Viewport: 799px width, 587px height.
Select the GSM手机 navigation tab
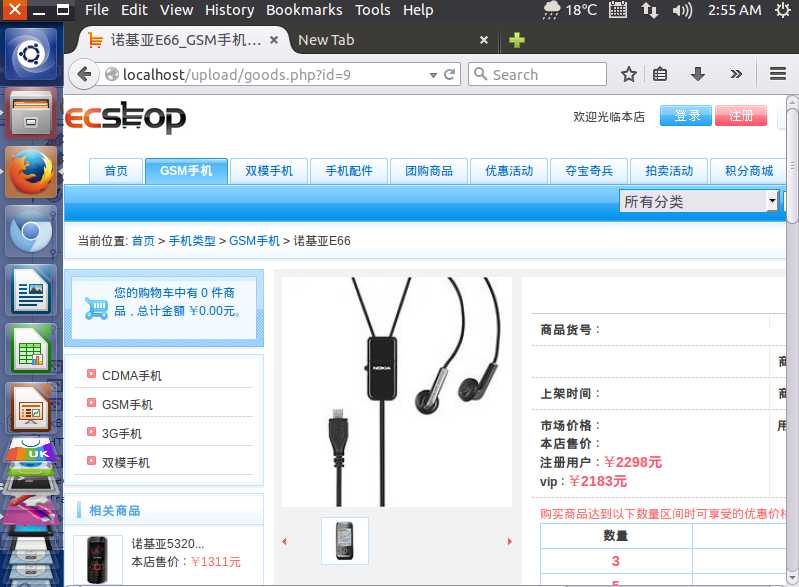coord(186,171)
